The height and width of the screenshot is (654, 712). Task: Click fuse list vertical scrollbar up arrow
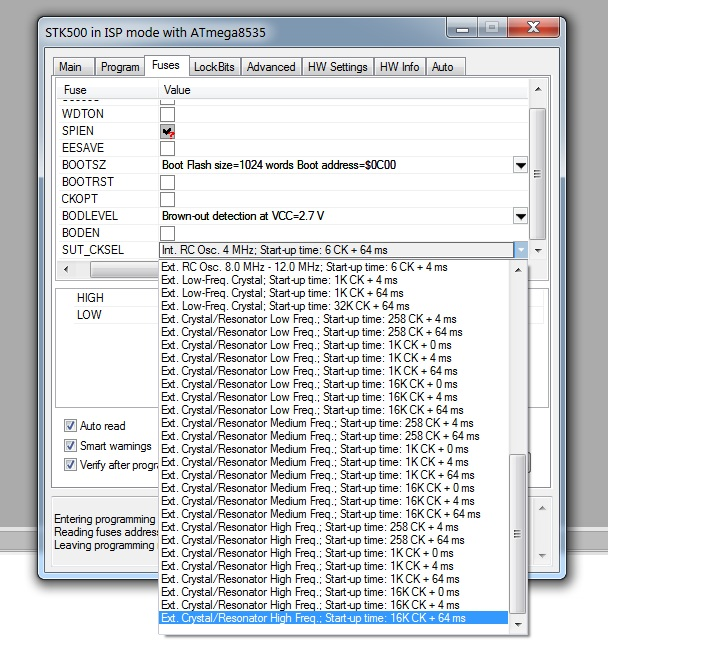pos(538,89)
